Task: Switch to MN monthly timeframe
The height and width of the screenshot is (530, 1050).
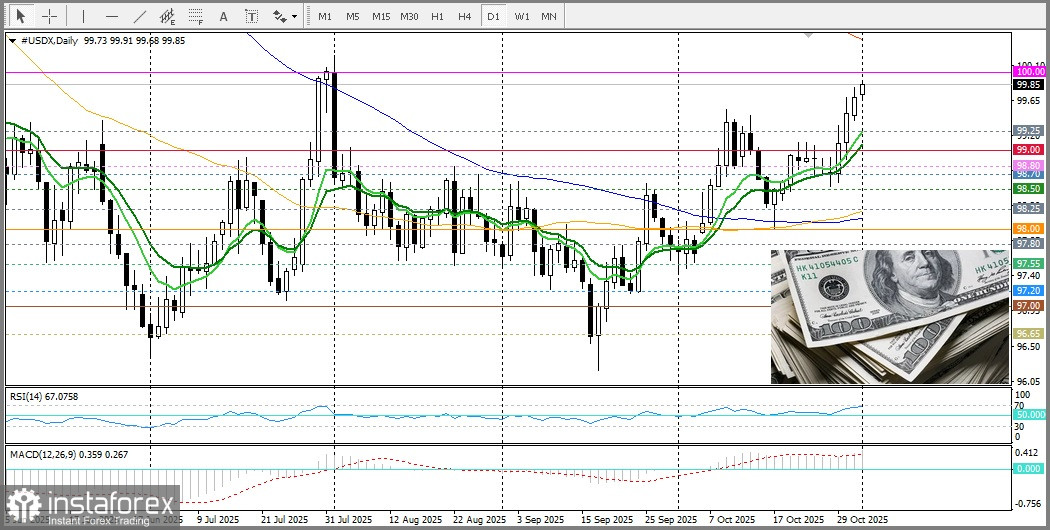Action: point(548,16)
